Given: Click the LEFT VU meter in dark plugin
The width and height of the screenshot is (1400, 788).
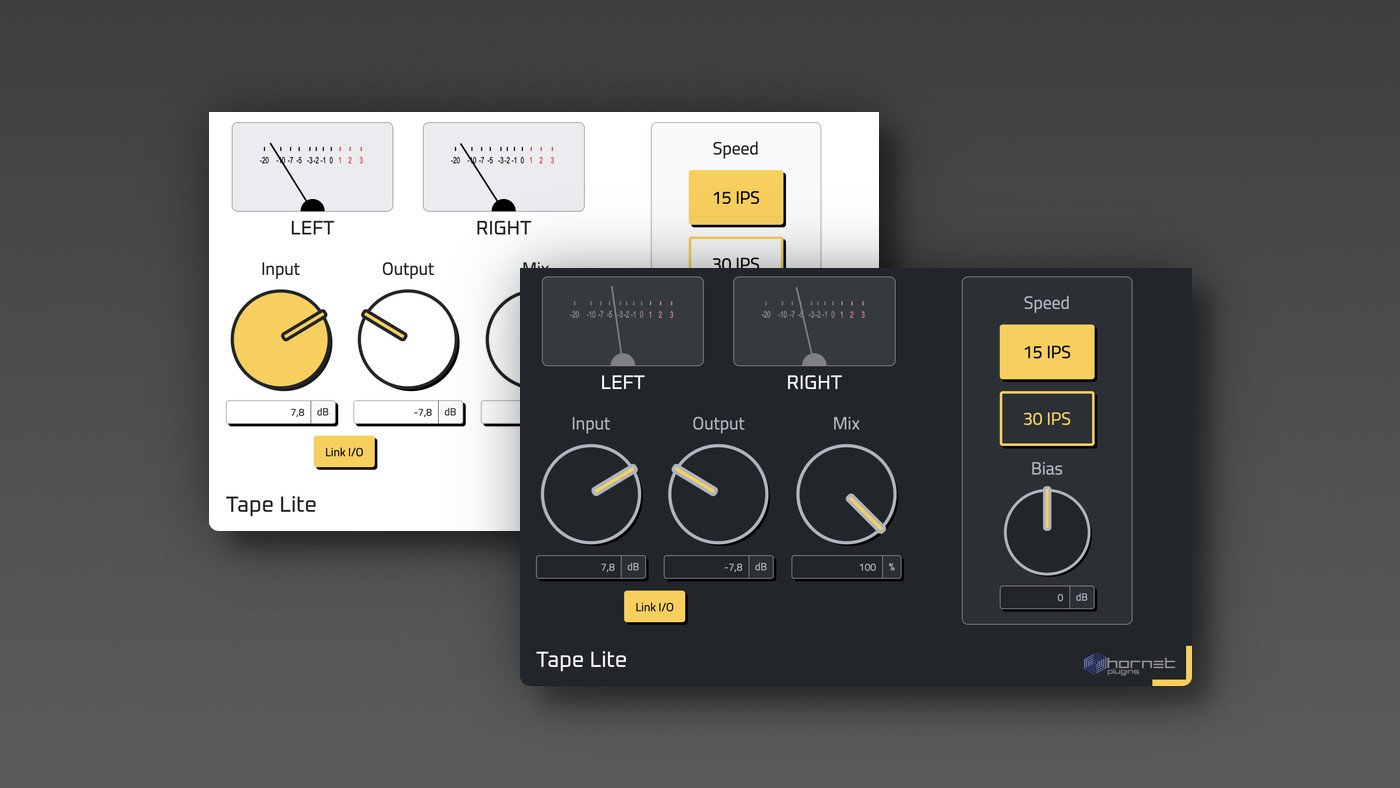Looking at the screenshot, I should tap(622, 321).
